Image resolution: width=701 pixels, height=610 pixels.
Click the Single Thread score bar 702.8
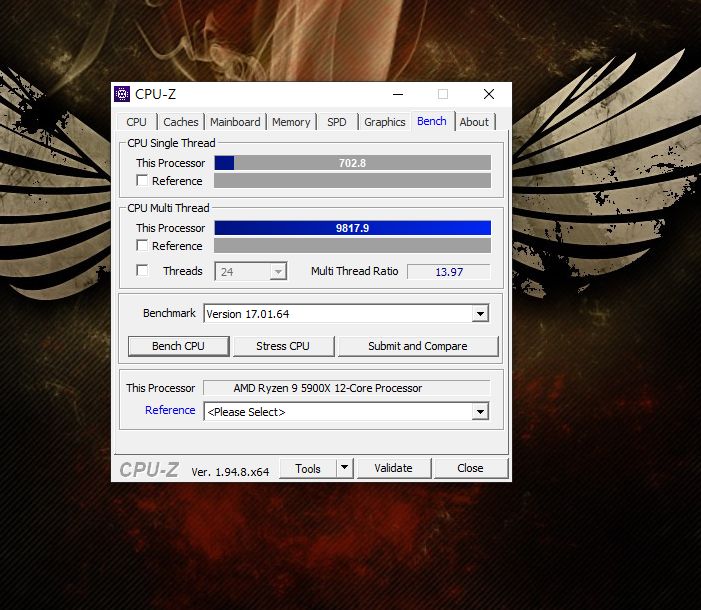352,163
